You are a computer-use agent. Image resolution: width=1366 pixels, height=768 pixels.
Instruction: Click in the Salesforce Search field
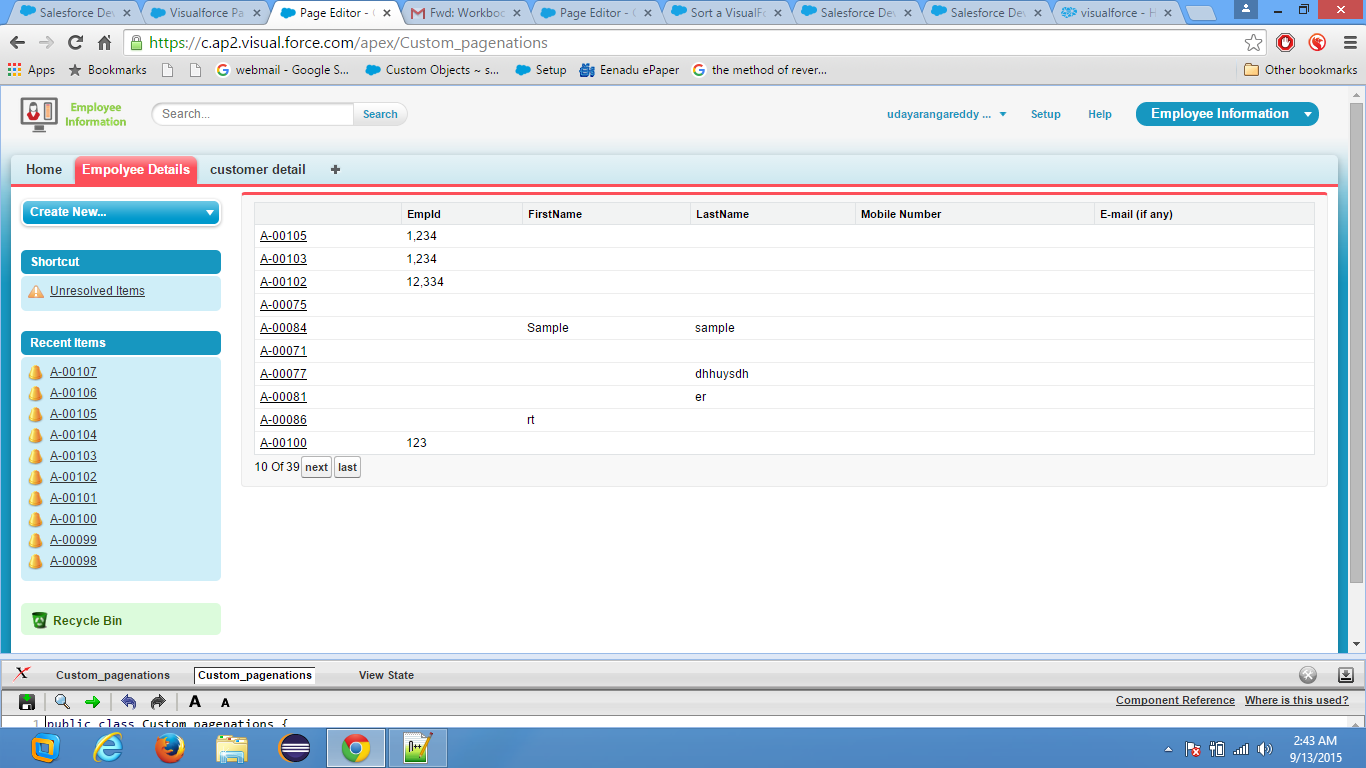(x=253, y=114)
